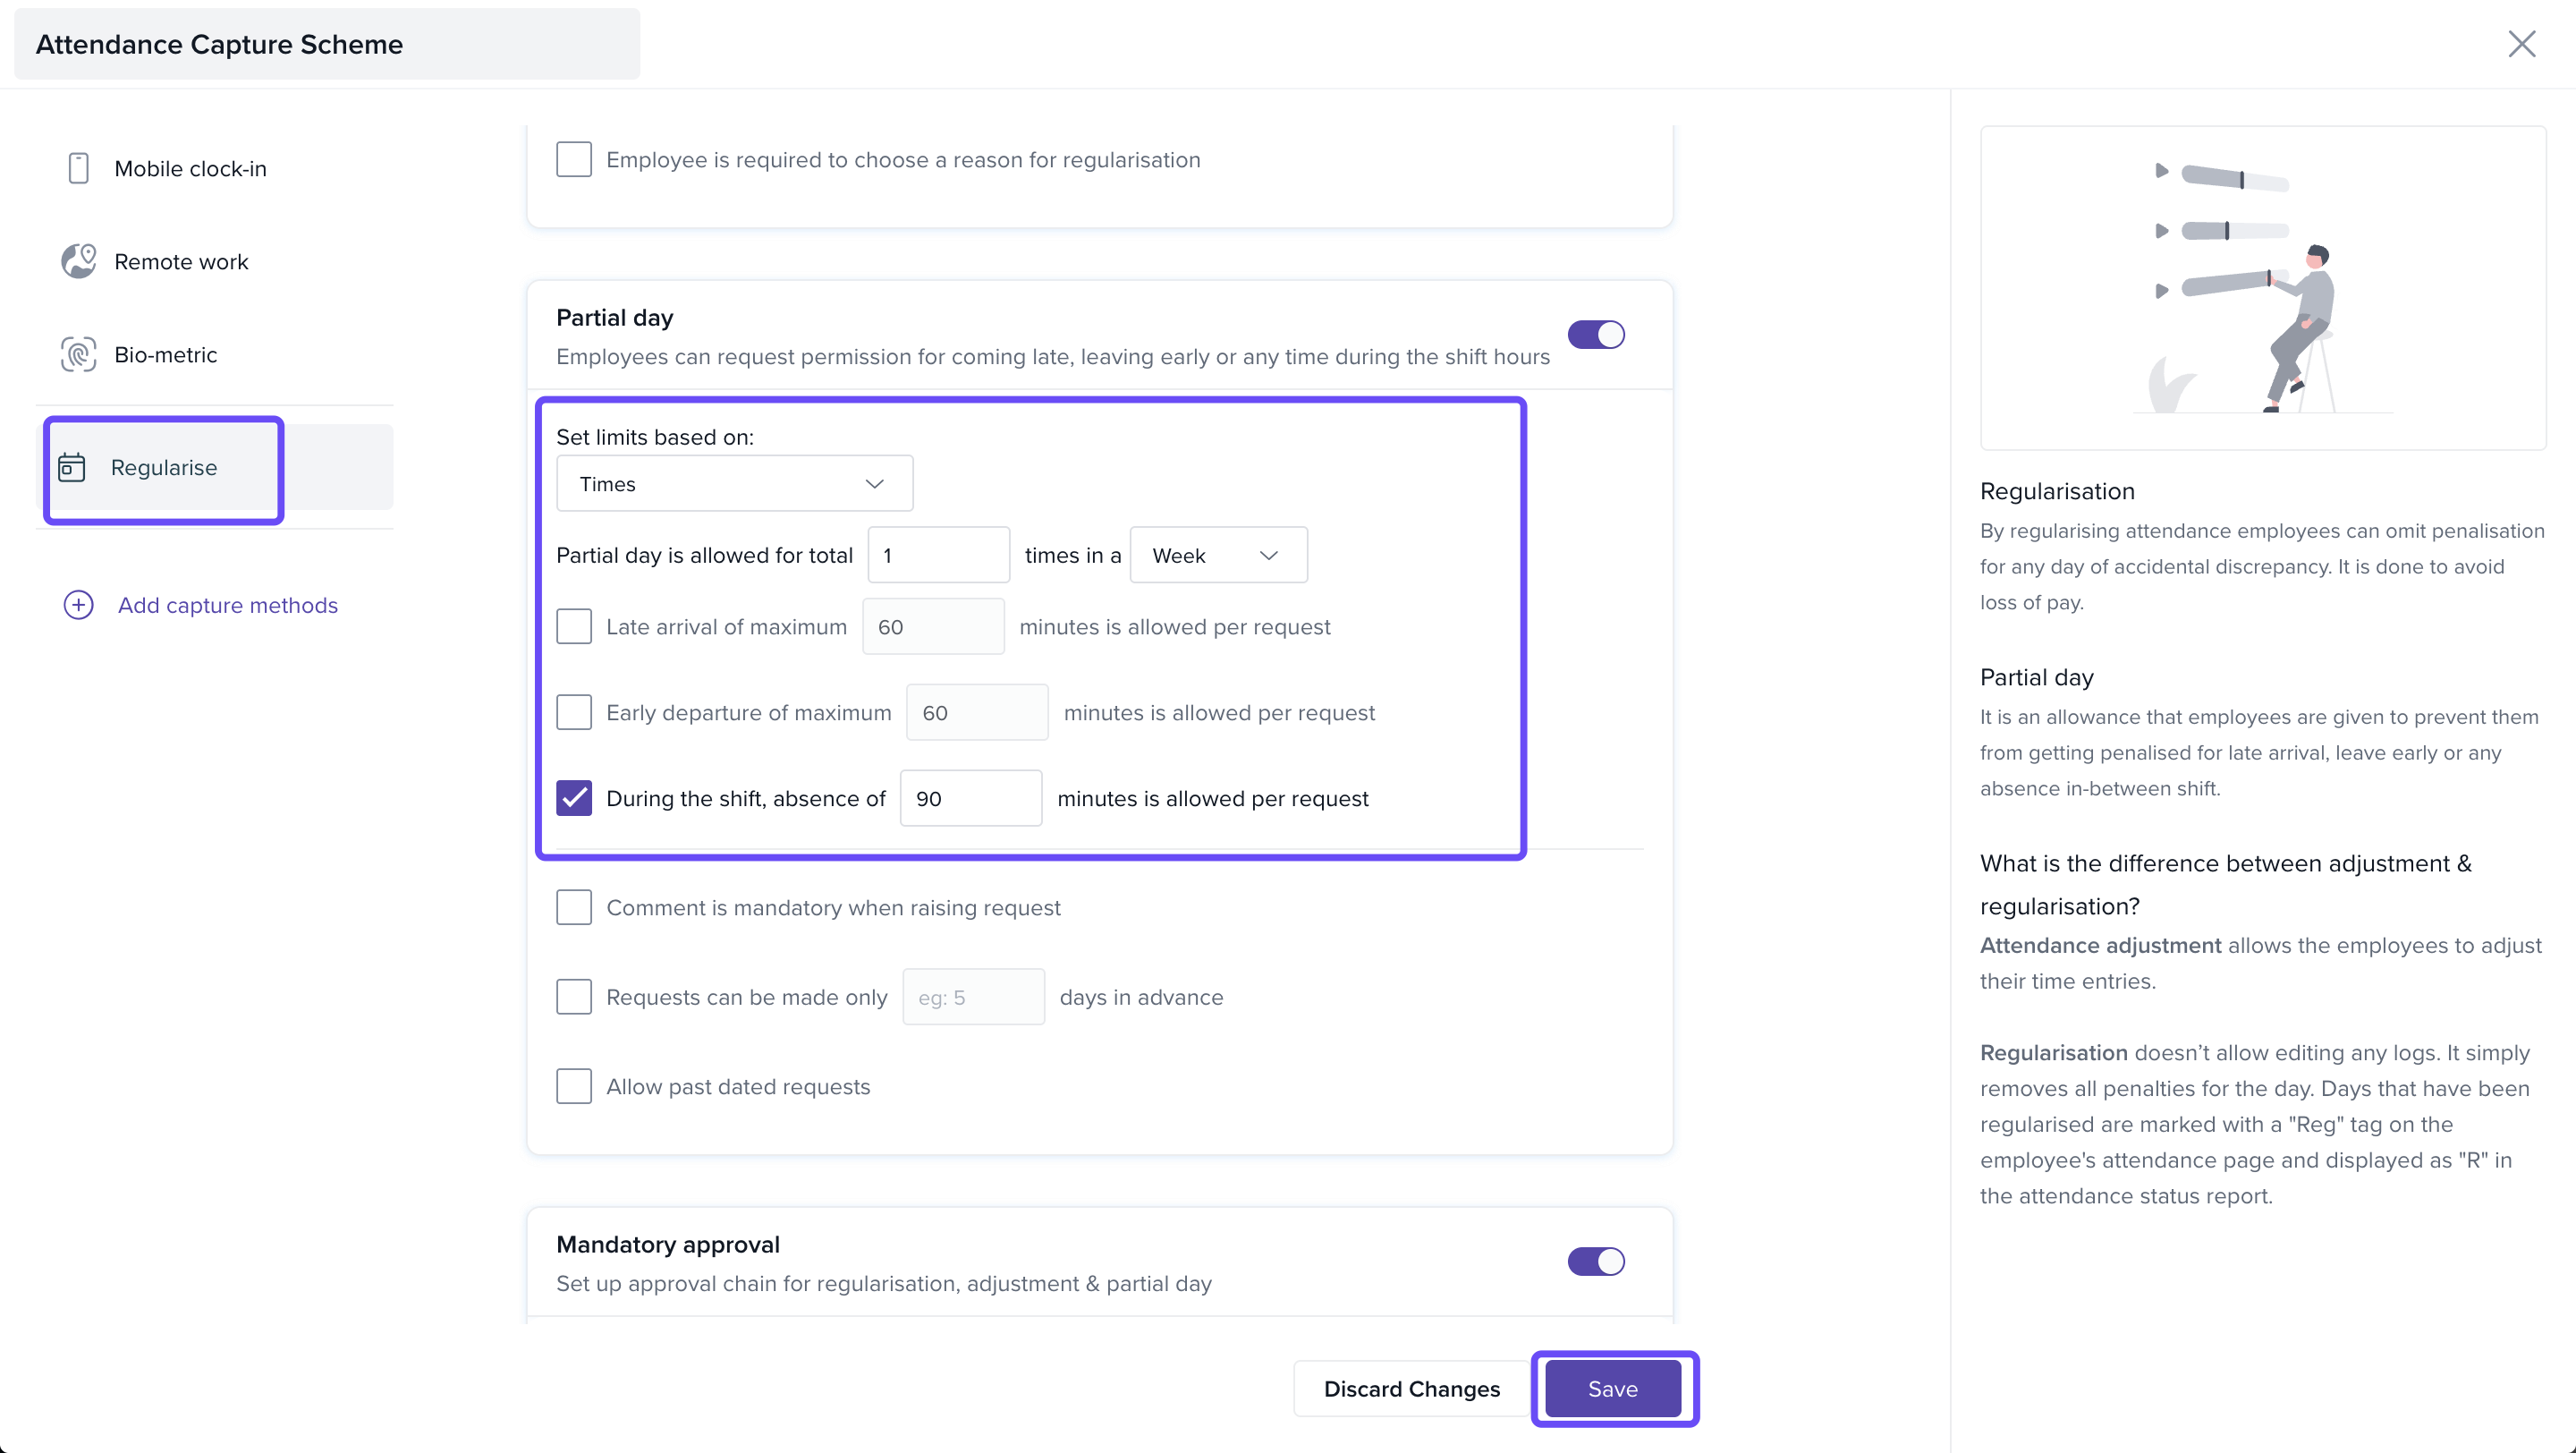
Task: Expand the Week period dropdown
Action: 1217,555
